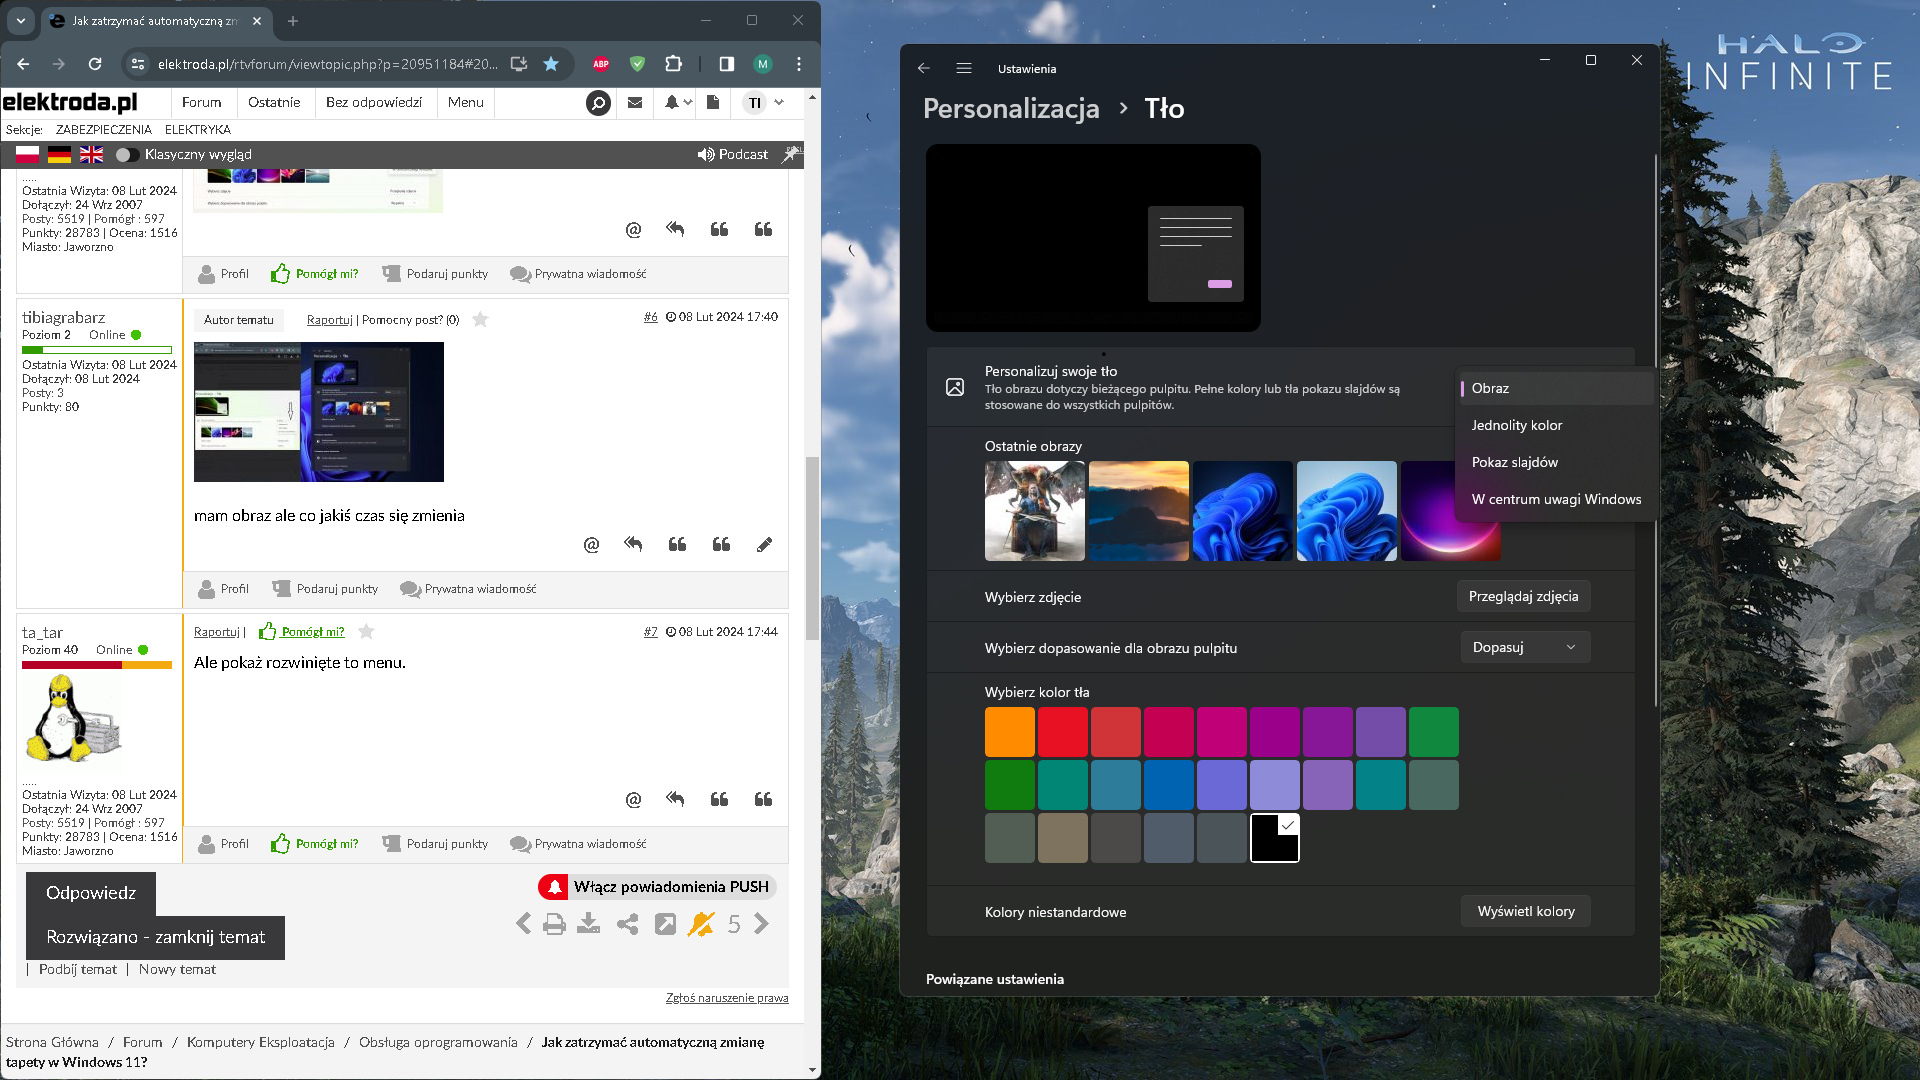Switch forum language to German flag
The width and height of the screenshot is (1920, 1080).
point(60,154)
